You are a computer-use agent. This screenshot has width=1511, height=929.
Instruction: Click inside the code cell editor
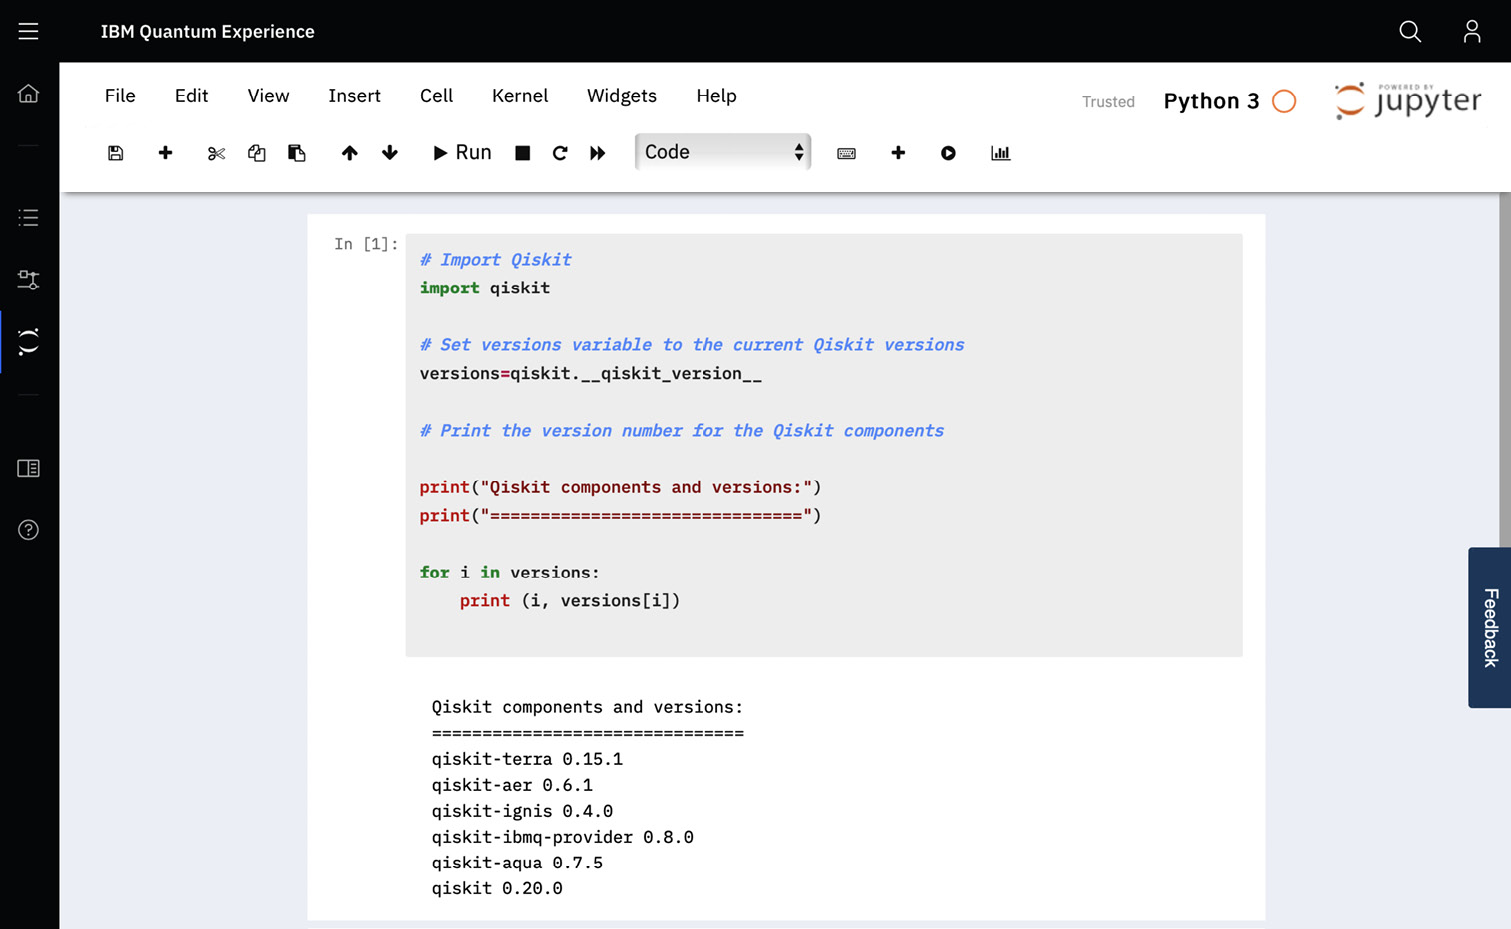(824, 445)
